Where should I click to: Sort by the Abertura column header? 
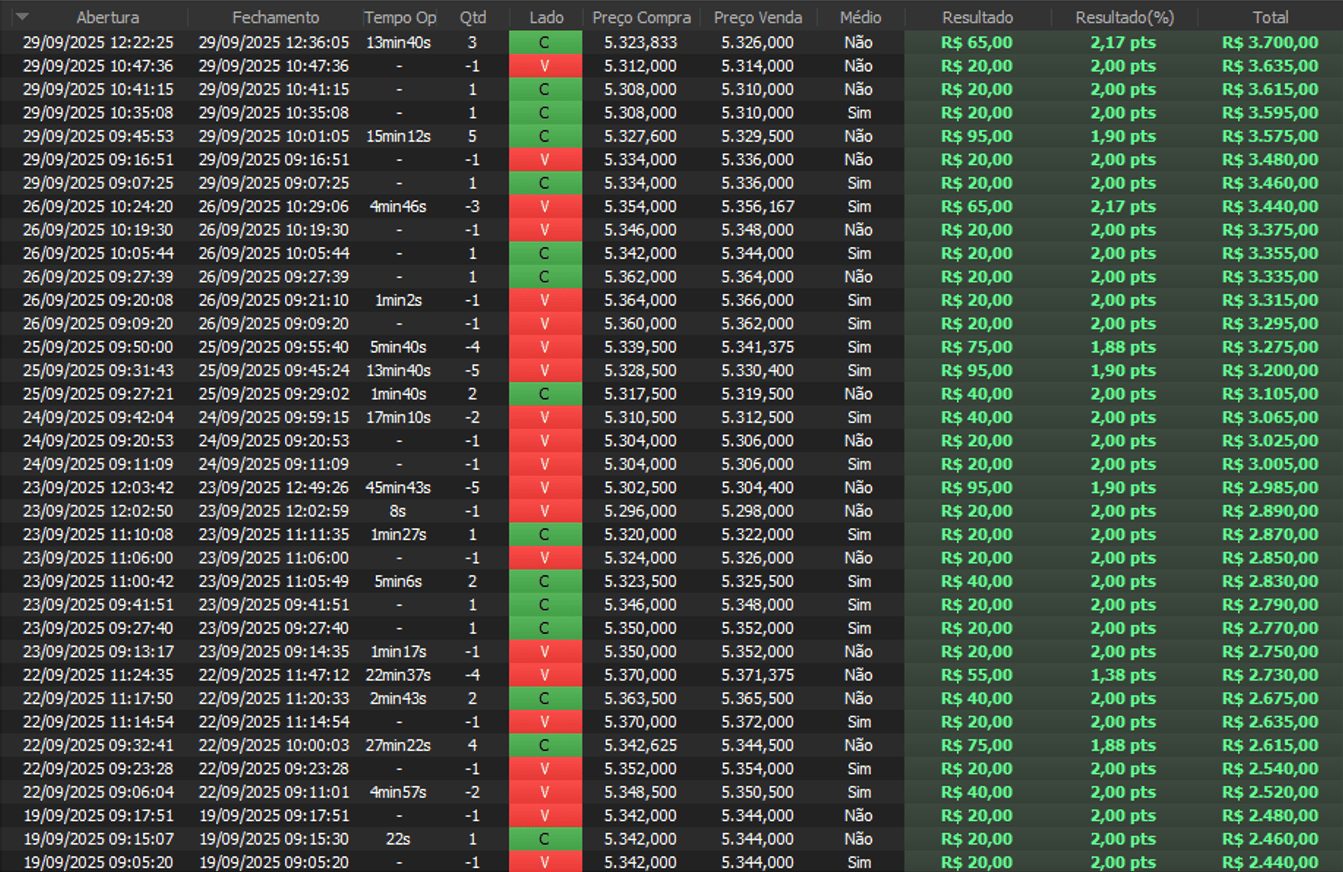(x=108, y=18)
